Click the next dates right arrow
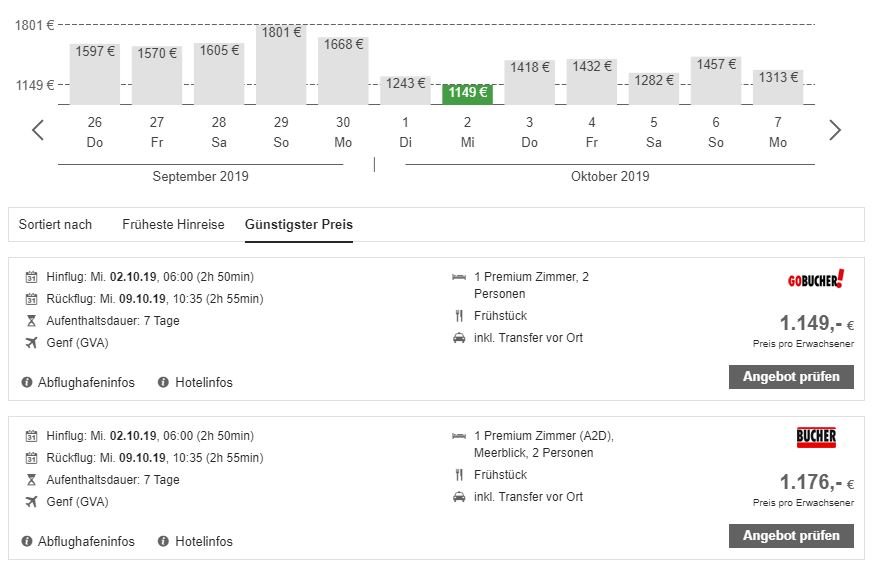Screen dimensions: 876x566 (835, 130)
